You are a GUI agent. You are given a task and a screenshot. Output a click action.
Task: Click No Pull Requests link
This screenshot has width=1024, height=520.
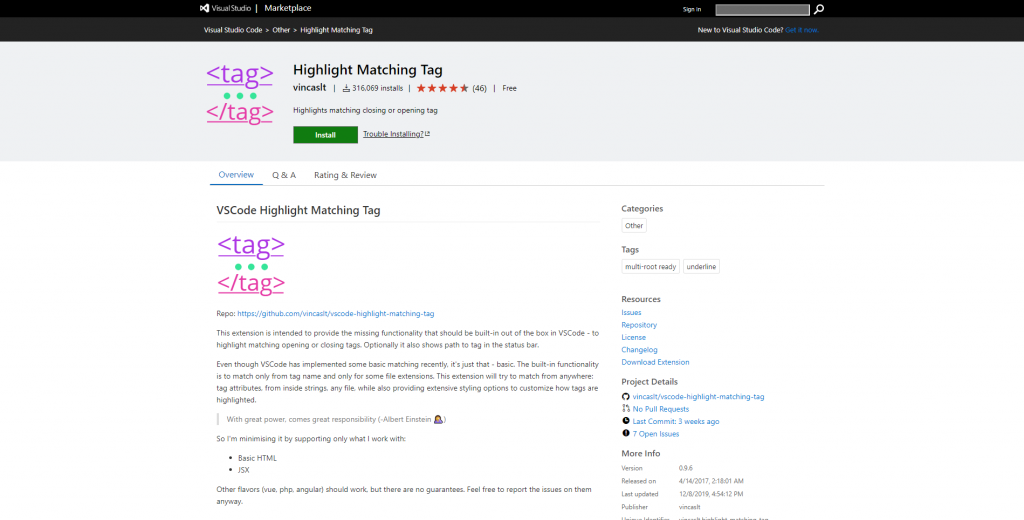point(661,409)
